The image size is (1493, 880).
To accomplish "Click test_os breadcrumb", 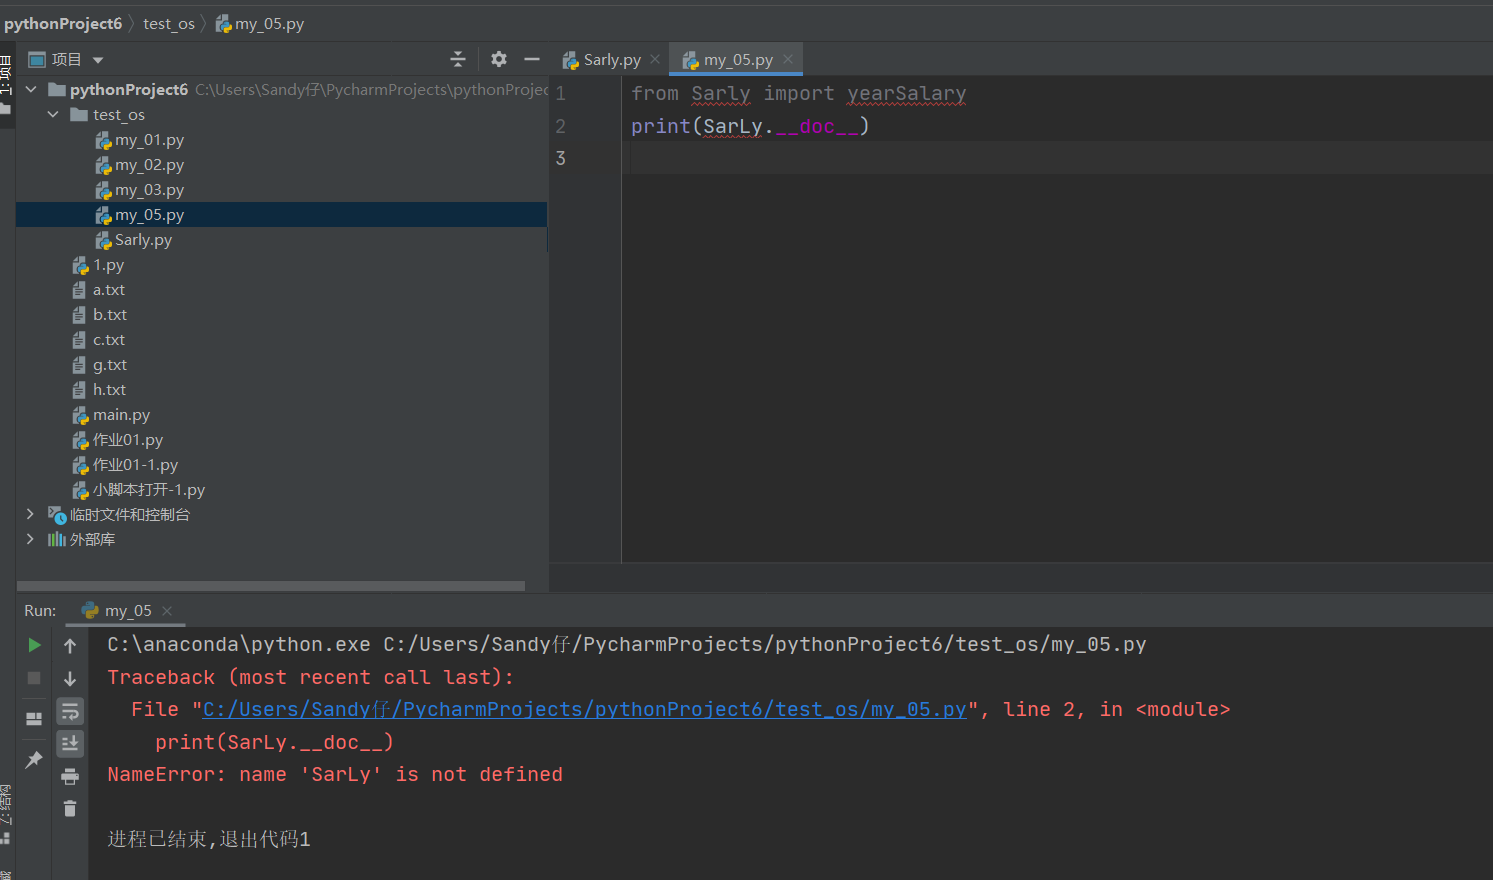I will [x=169, y=23].
